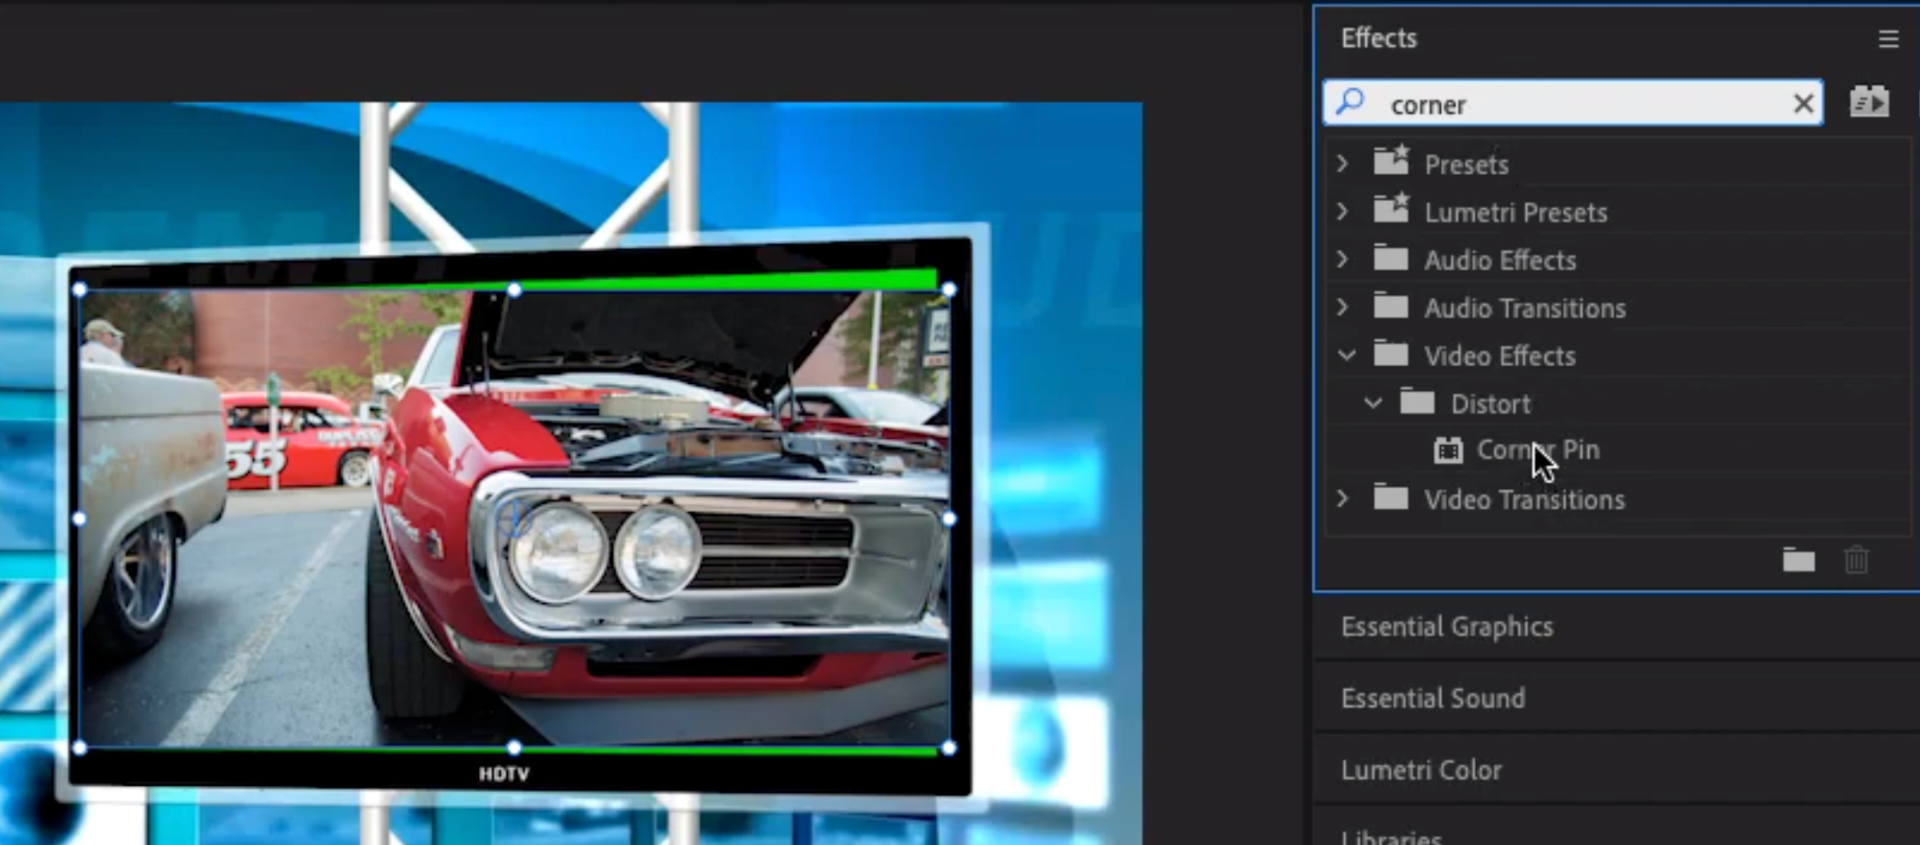Click the red car clip in monitor
This screenshot has height=845, width=1920.
click(514, 518)
